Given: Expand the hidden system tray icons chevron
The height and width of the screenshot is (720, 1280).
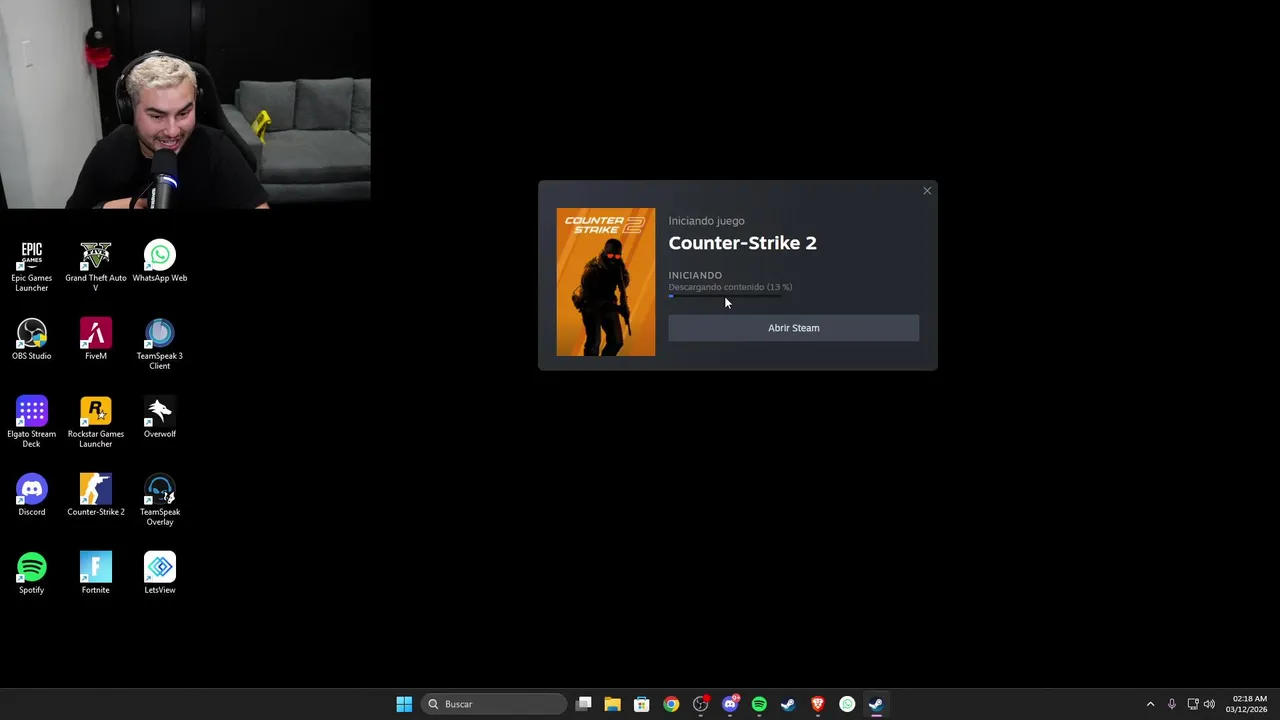Looking at the screenshot, I should 1150,704.
